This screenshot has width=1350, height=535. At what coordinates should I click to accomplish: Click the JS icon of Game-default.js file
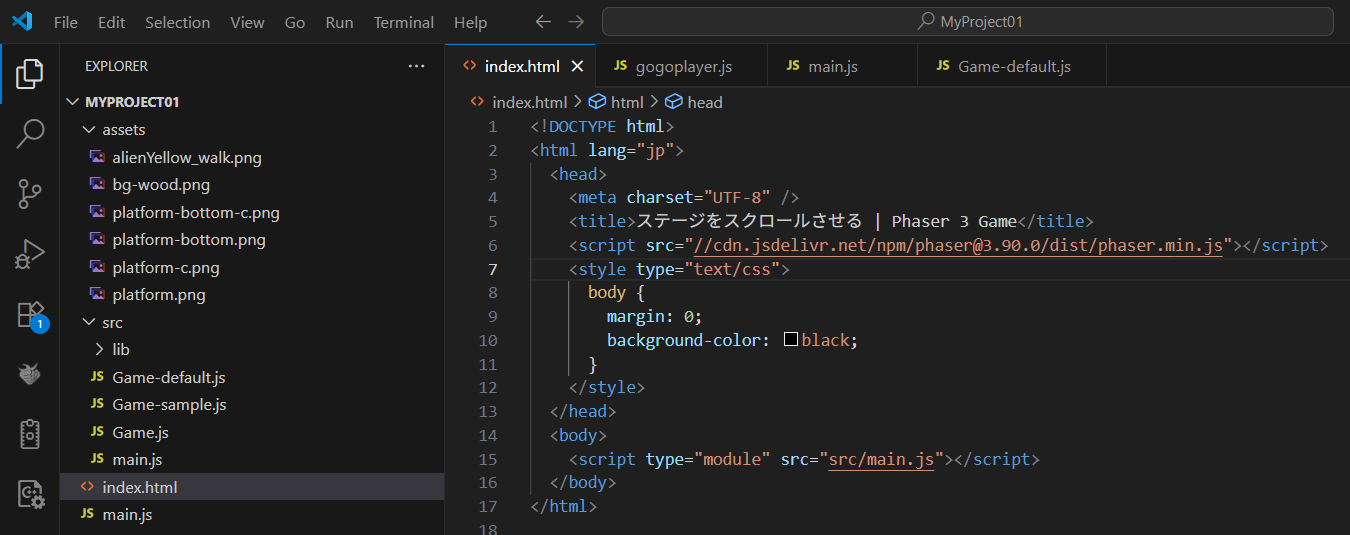coord(97,377)
